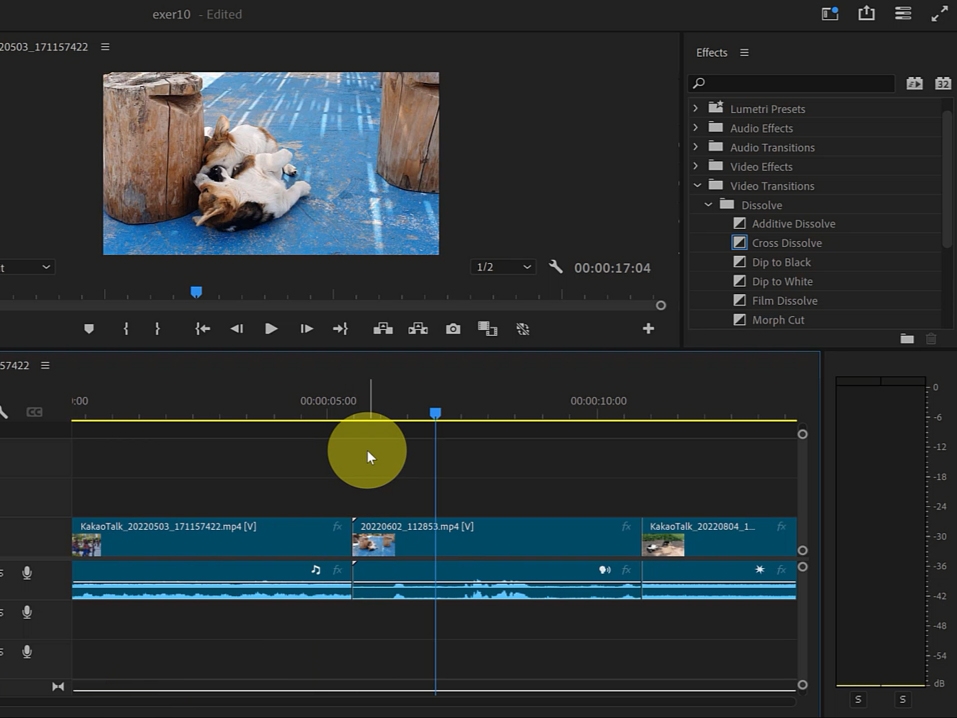
Task: Enable voice-over record on second audio track
Action: click(27, 612)
